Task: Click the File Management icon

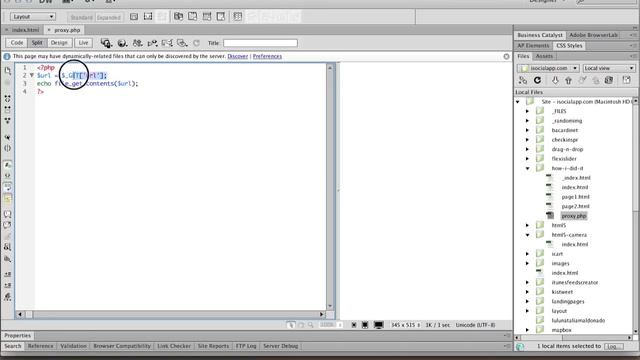Action: click(138, 43)
